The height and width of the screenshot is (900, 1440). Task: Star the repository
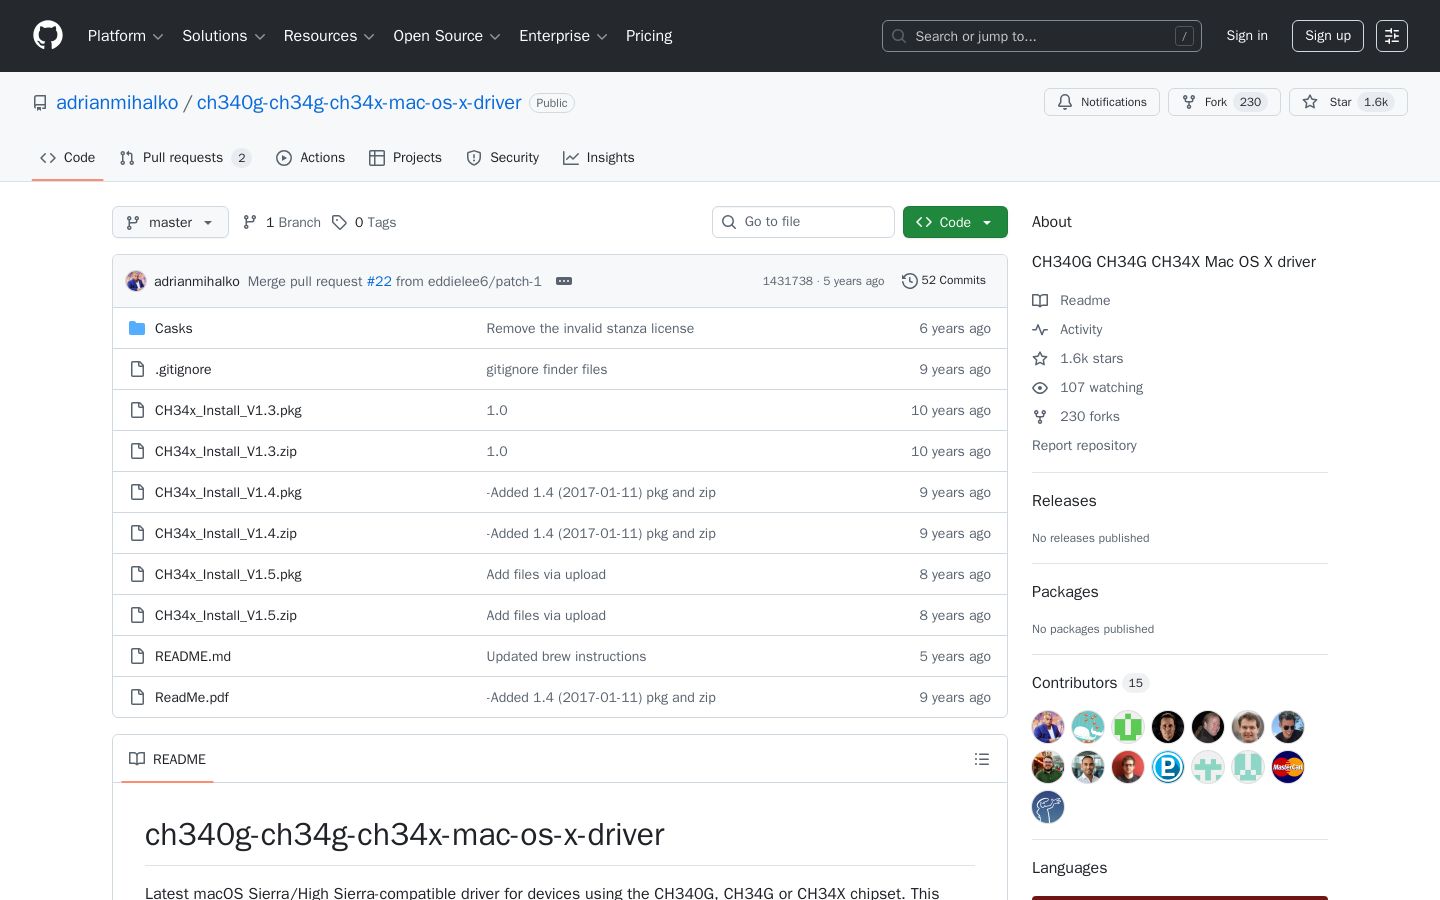point(1348,102)
